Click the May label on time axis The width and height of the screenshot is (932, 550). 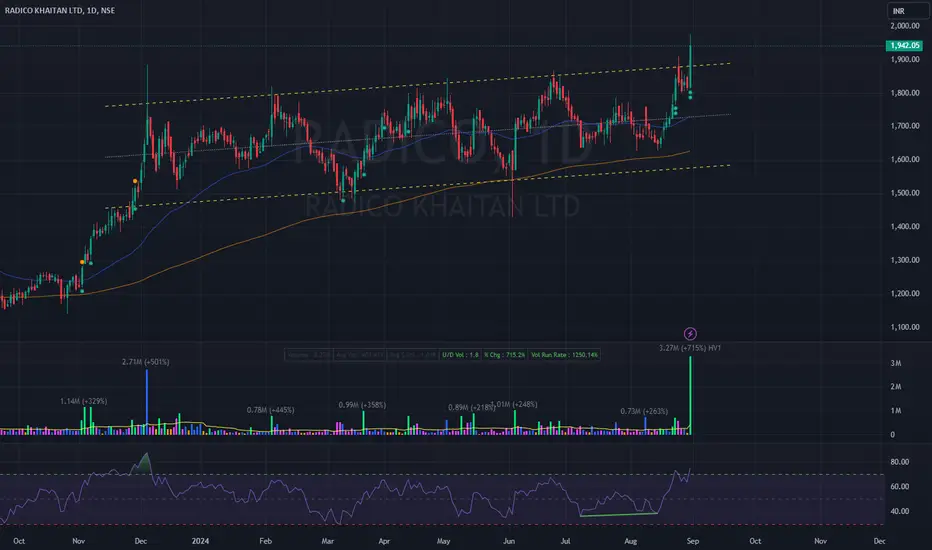click(443, 541)
